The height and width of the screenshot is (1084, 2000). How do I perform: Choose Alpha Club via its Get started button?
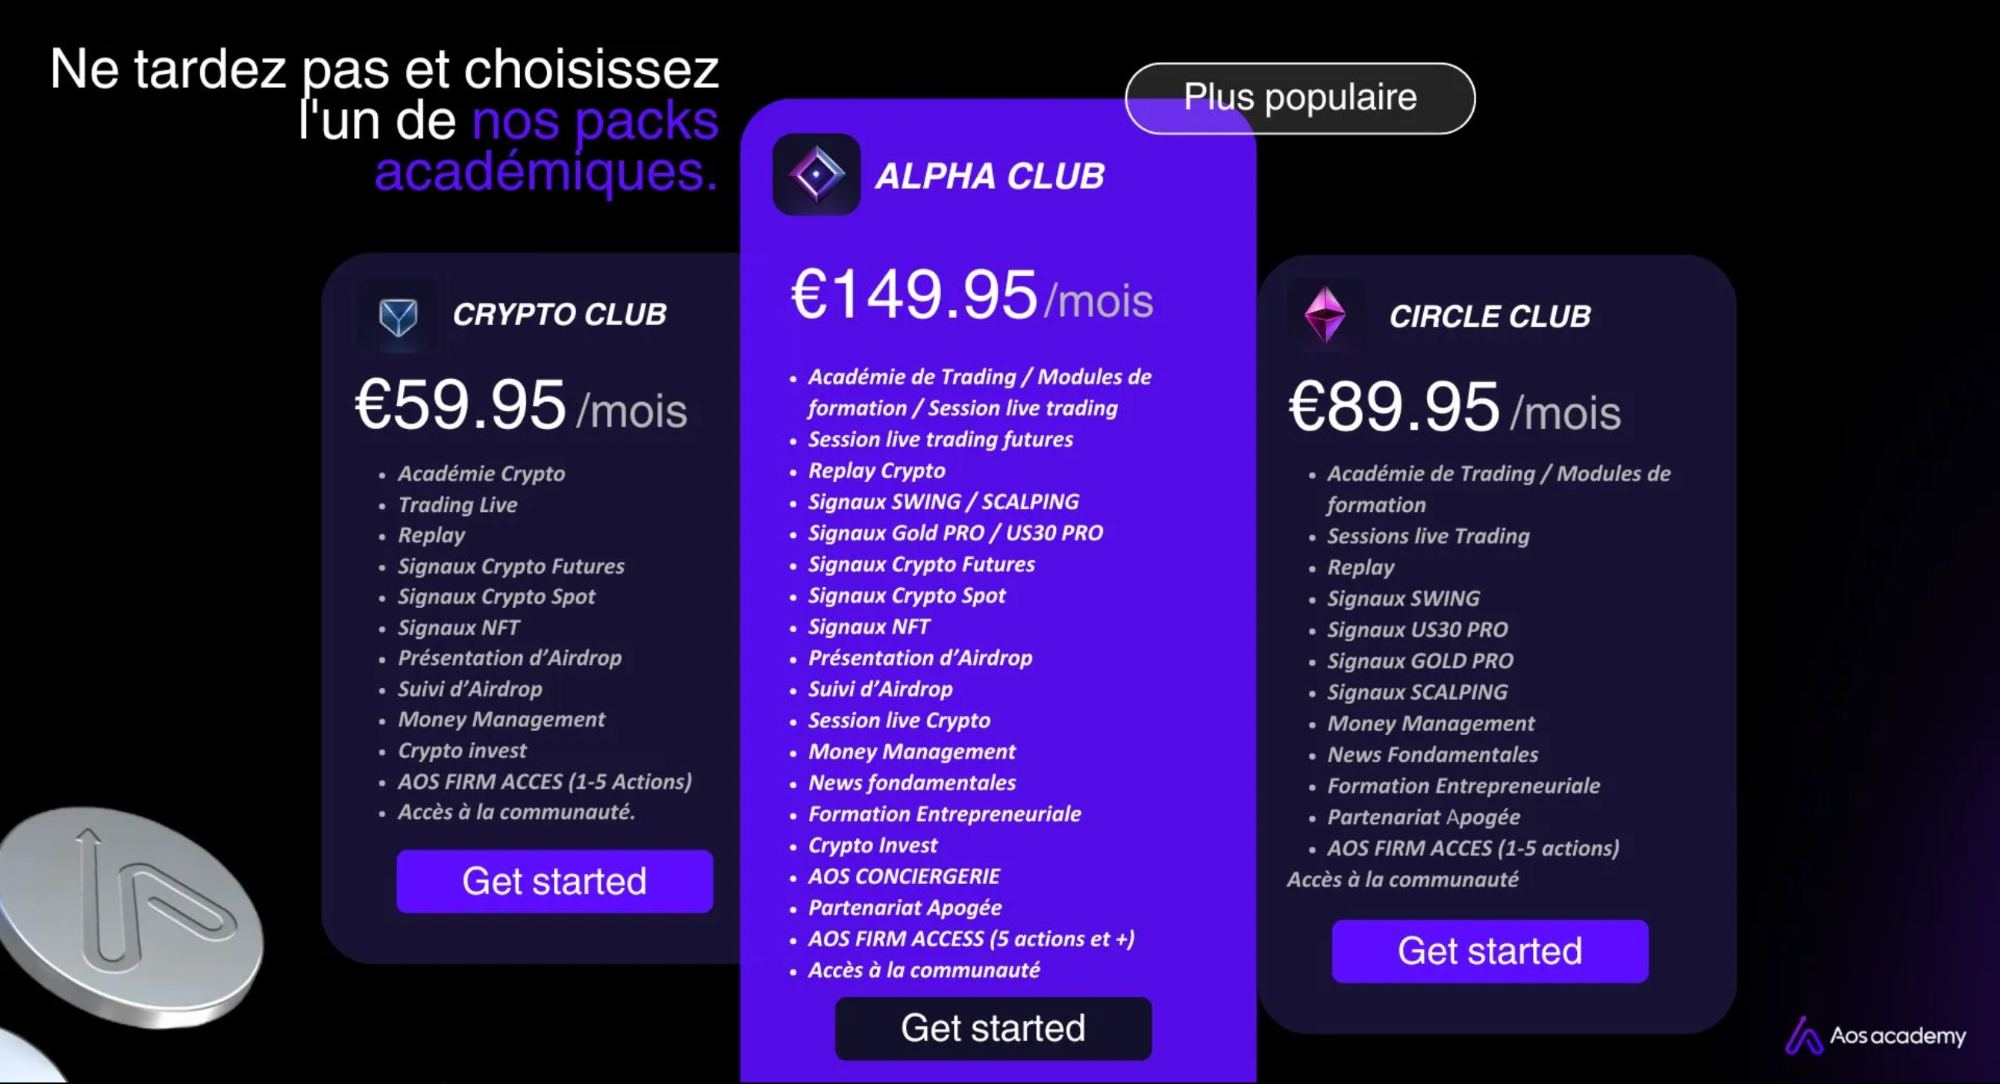(993, 1028)
